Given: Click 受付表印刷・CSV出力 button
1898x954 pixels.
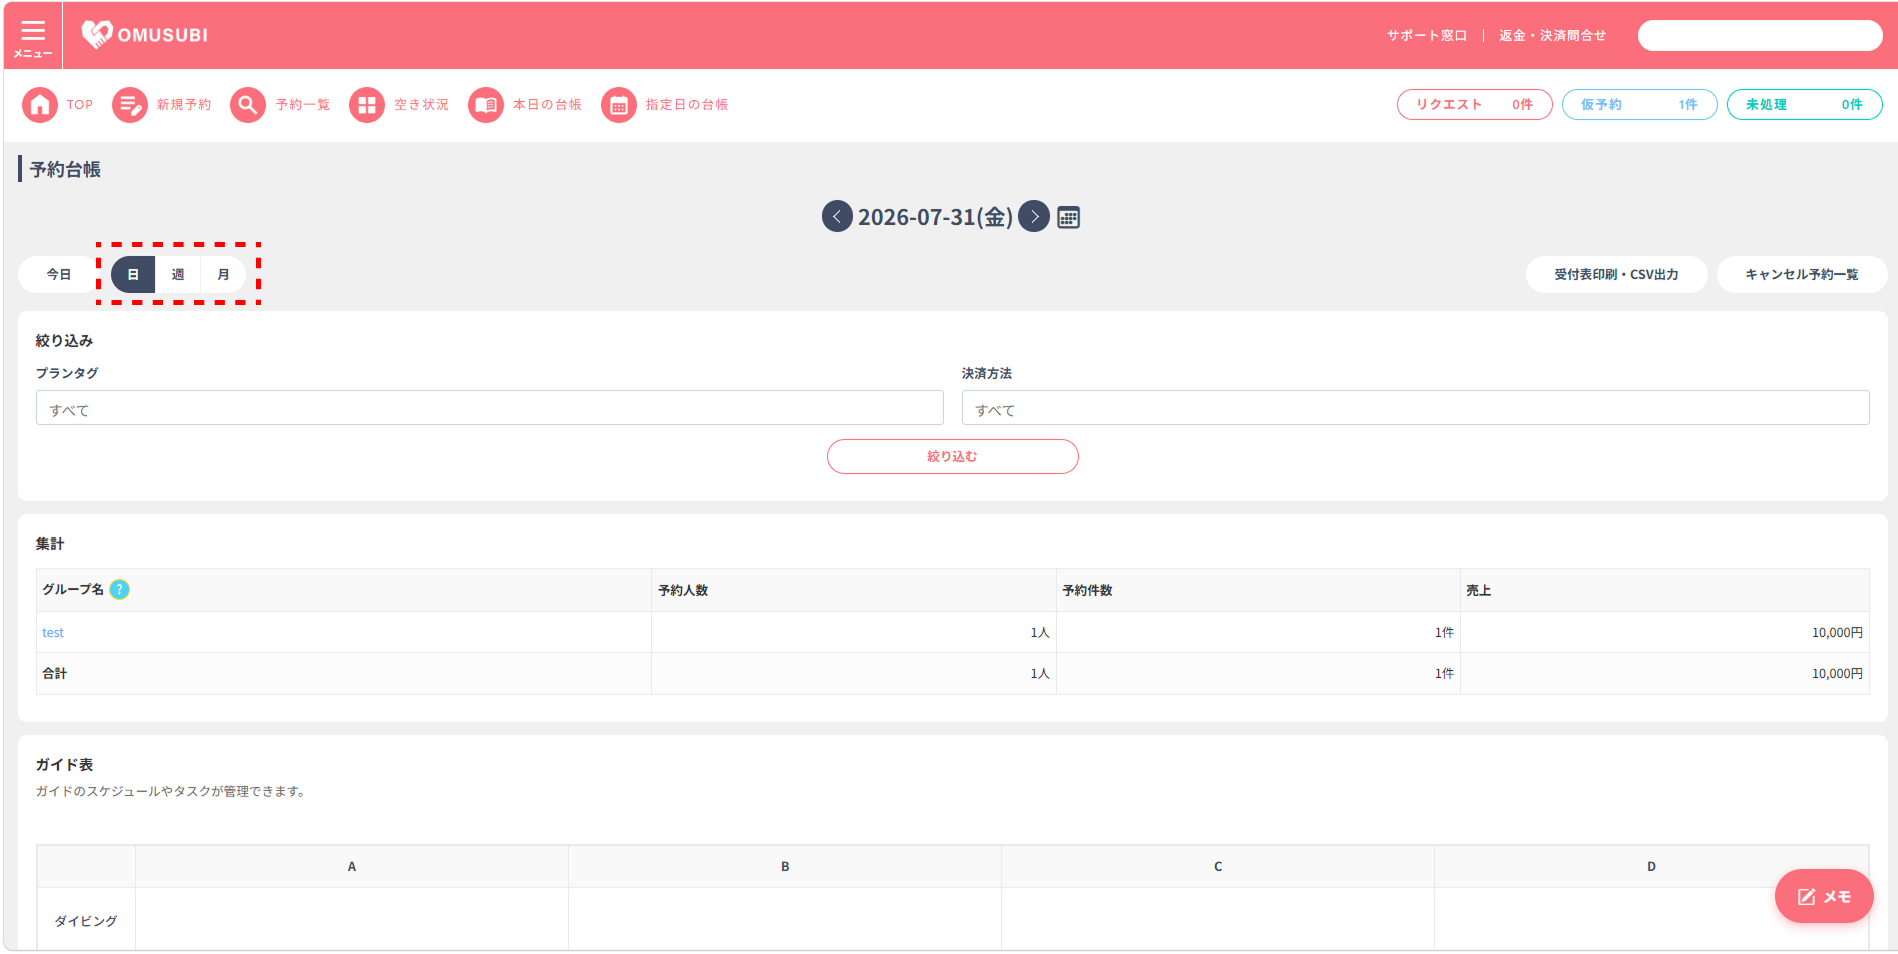Looking at the screenshot, I should (1616, 274).
